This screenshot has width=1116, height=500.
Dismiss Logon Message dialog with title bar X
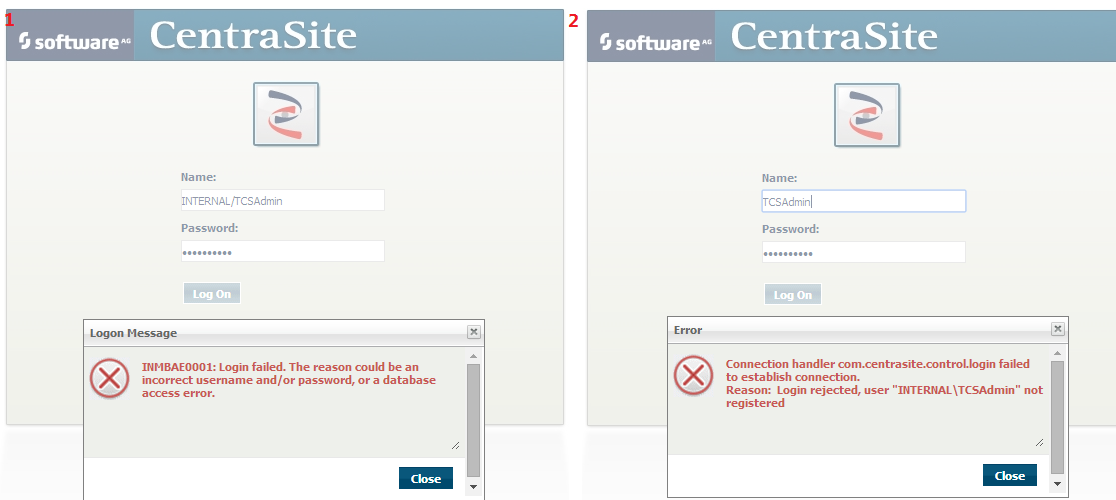(474, 332)
